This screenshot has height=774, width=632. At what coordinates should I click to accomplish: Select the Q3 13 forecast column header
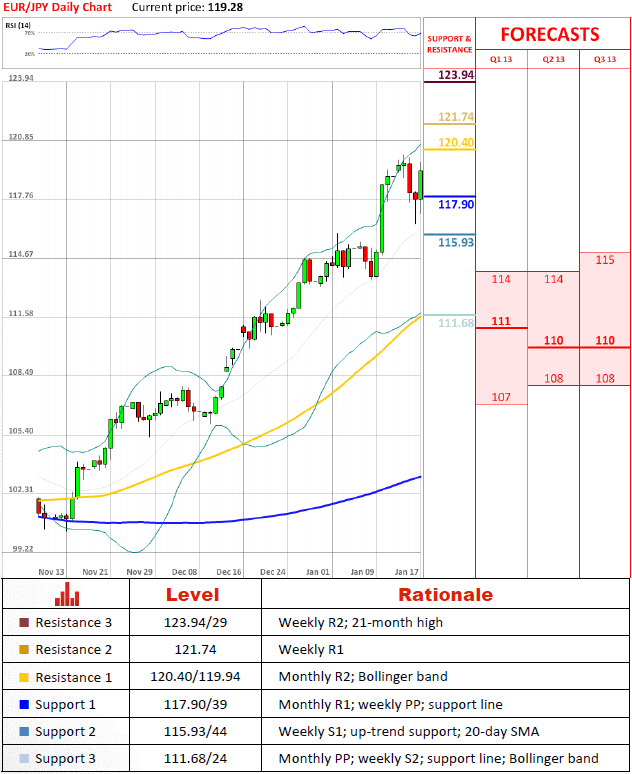(605, 59)
